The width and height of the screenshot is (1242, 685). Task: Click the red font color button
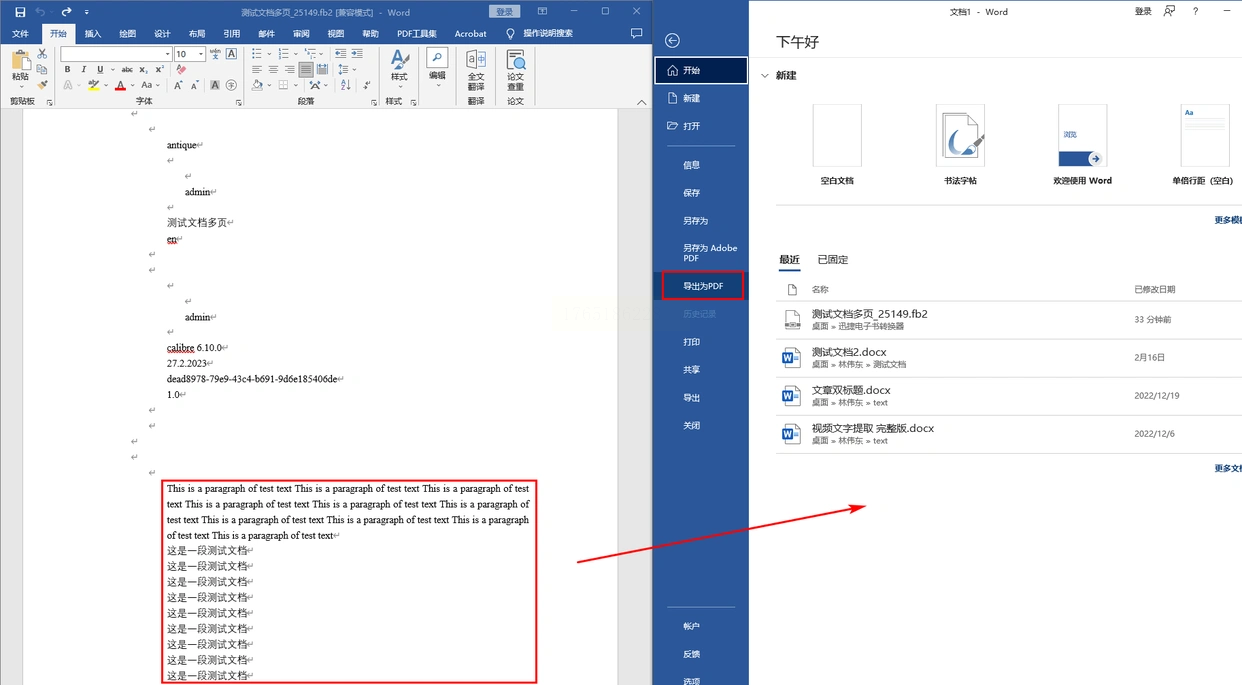pos(120,86)
